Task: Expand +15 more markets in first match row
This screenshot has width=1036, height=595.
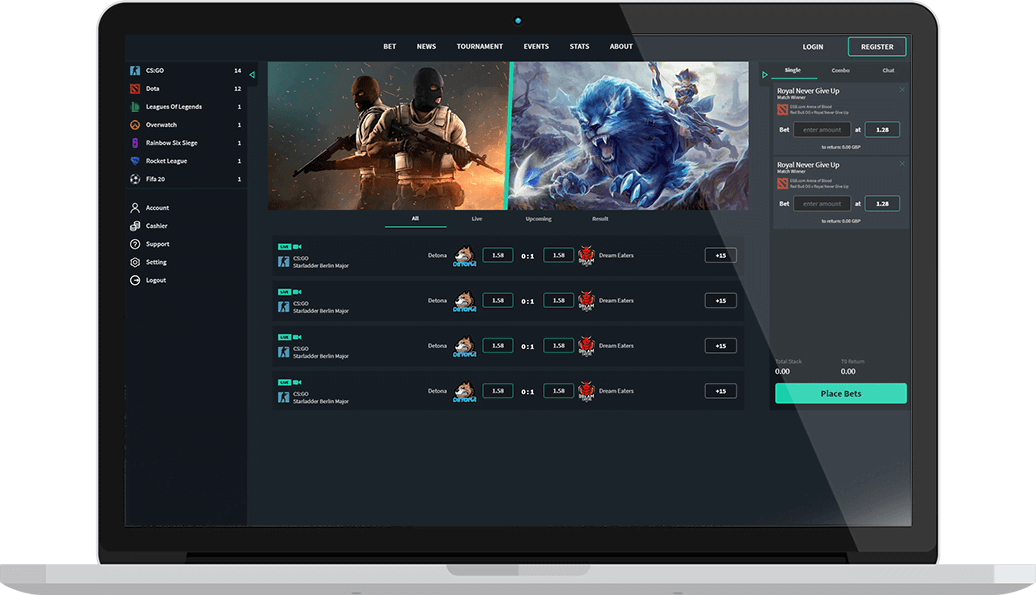Action: [x=720, y=256]
